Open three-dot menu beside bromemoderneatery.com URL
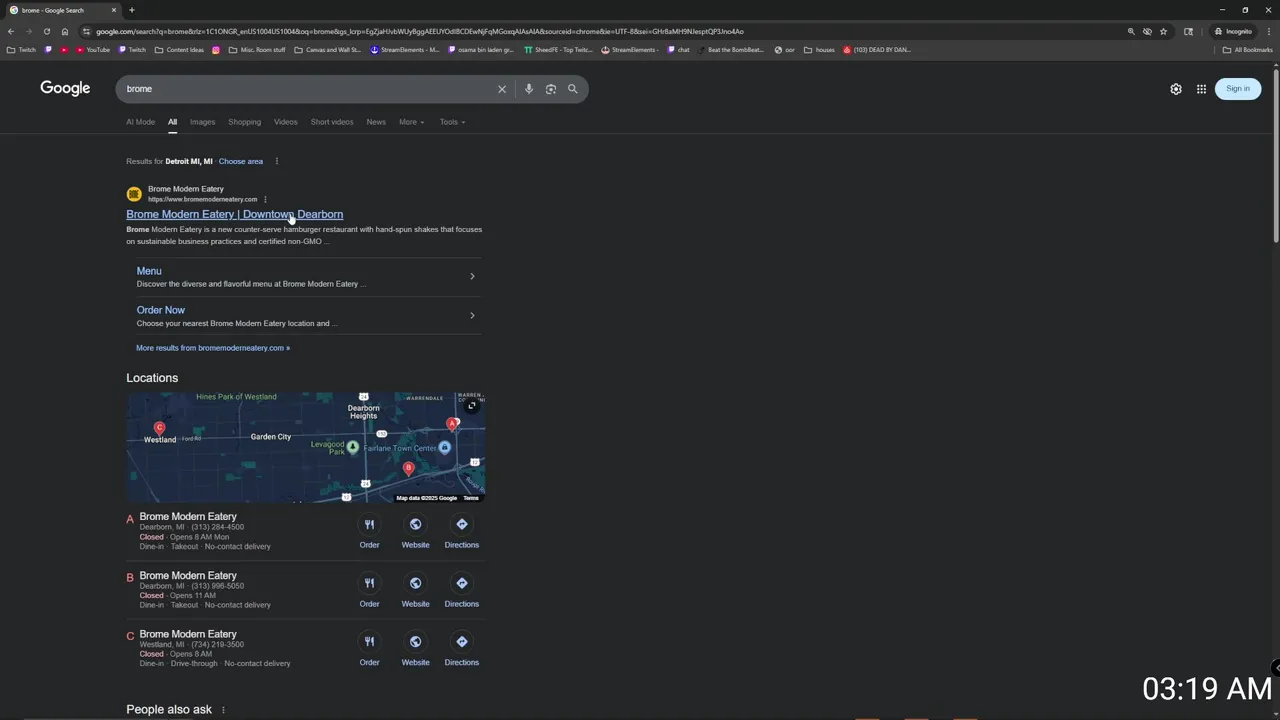 tap(265, 199)
